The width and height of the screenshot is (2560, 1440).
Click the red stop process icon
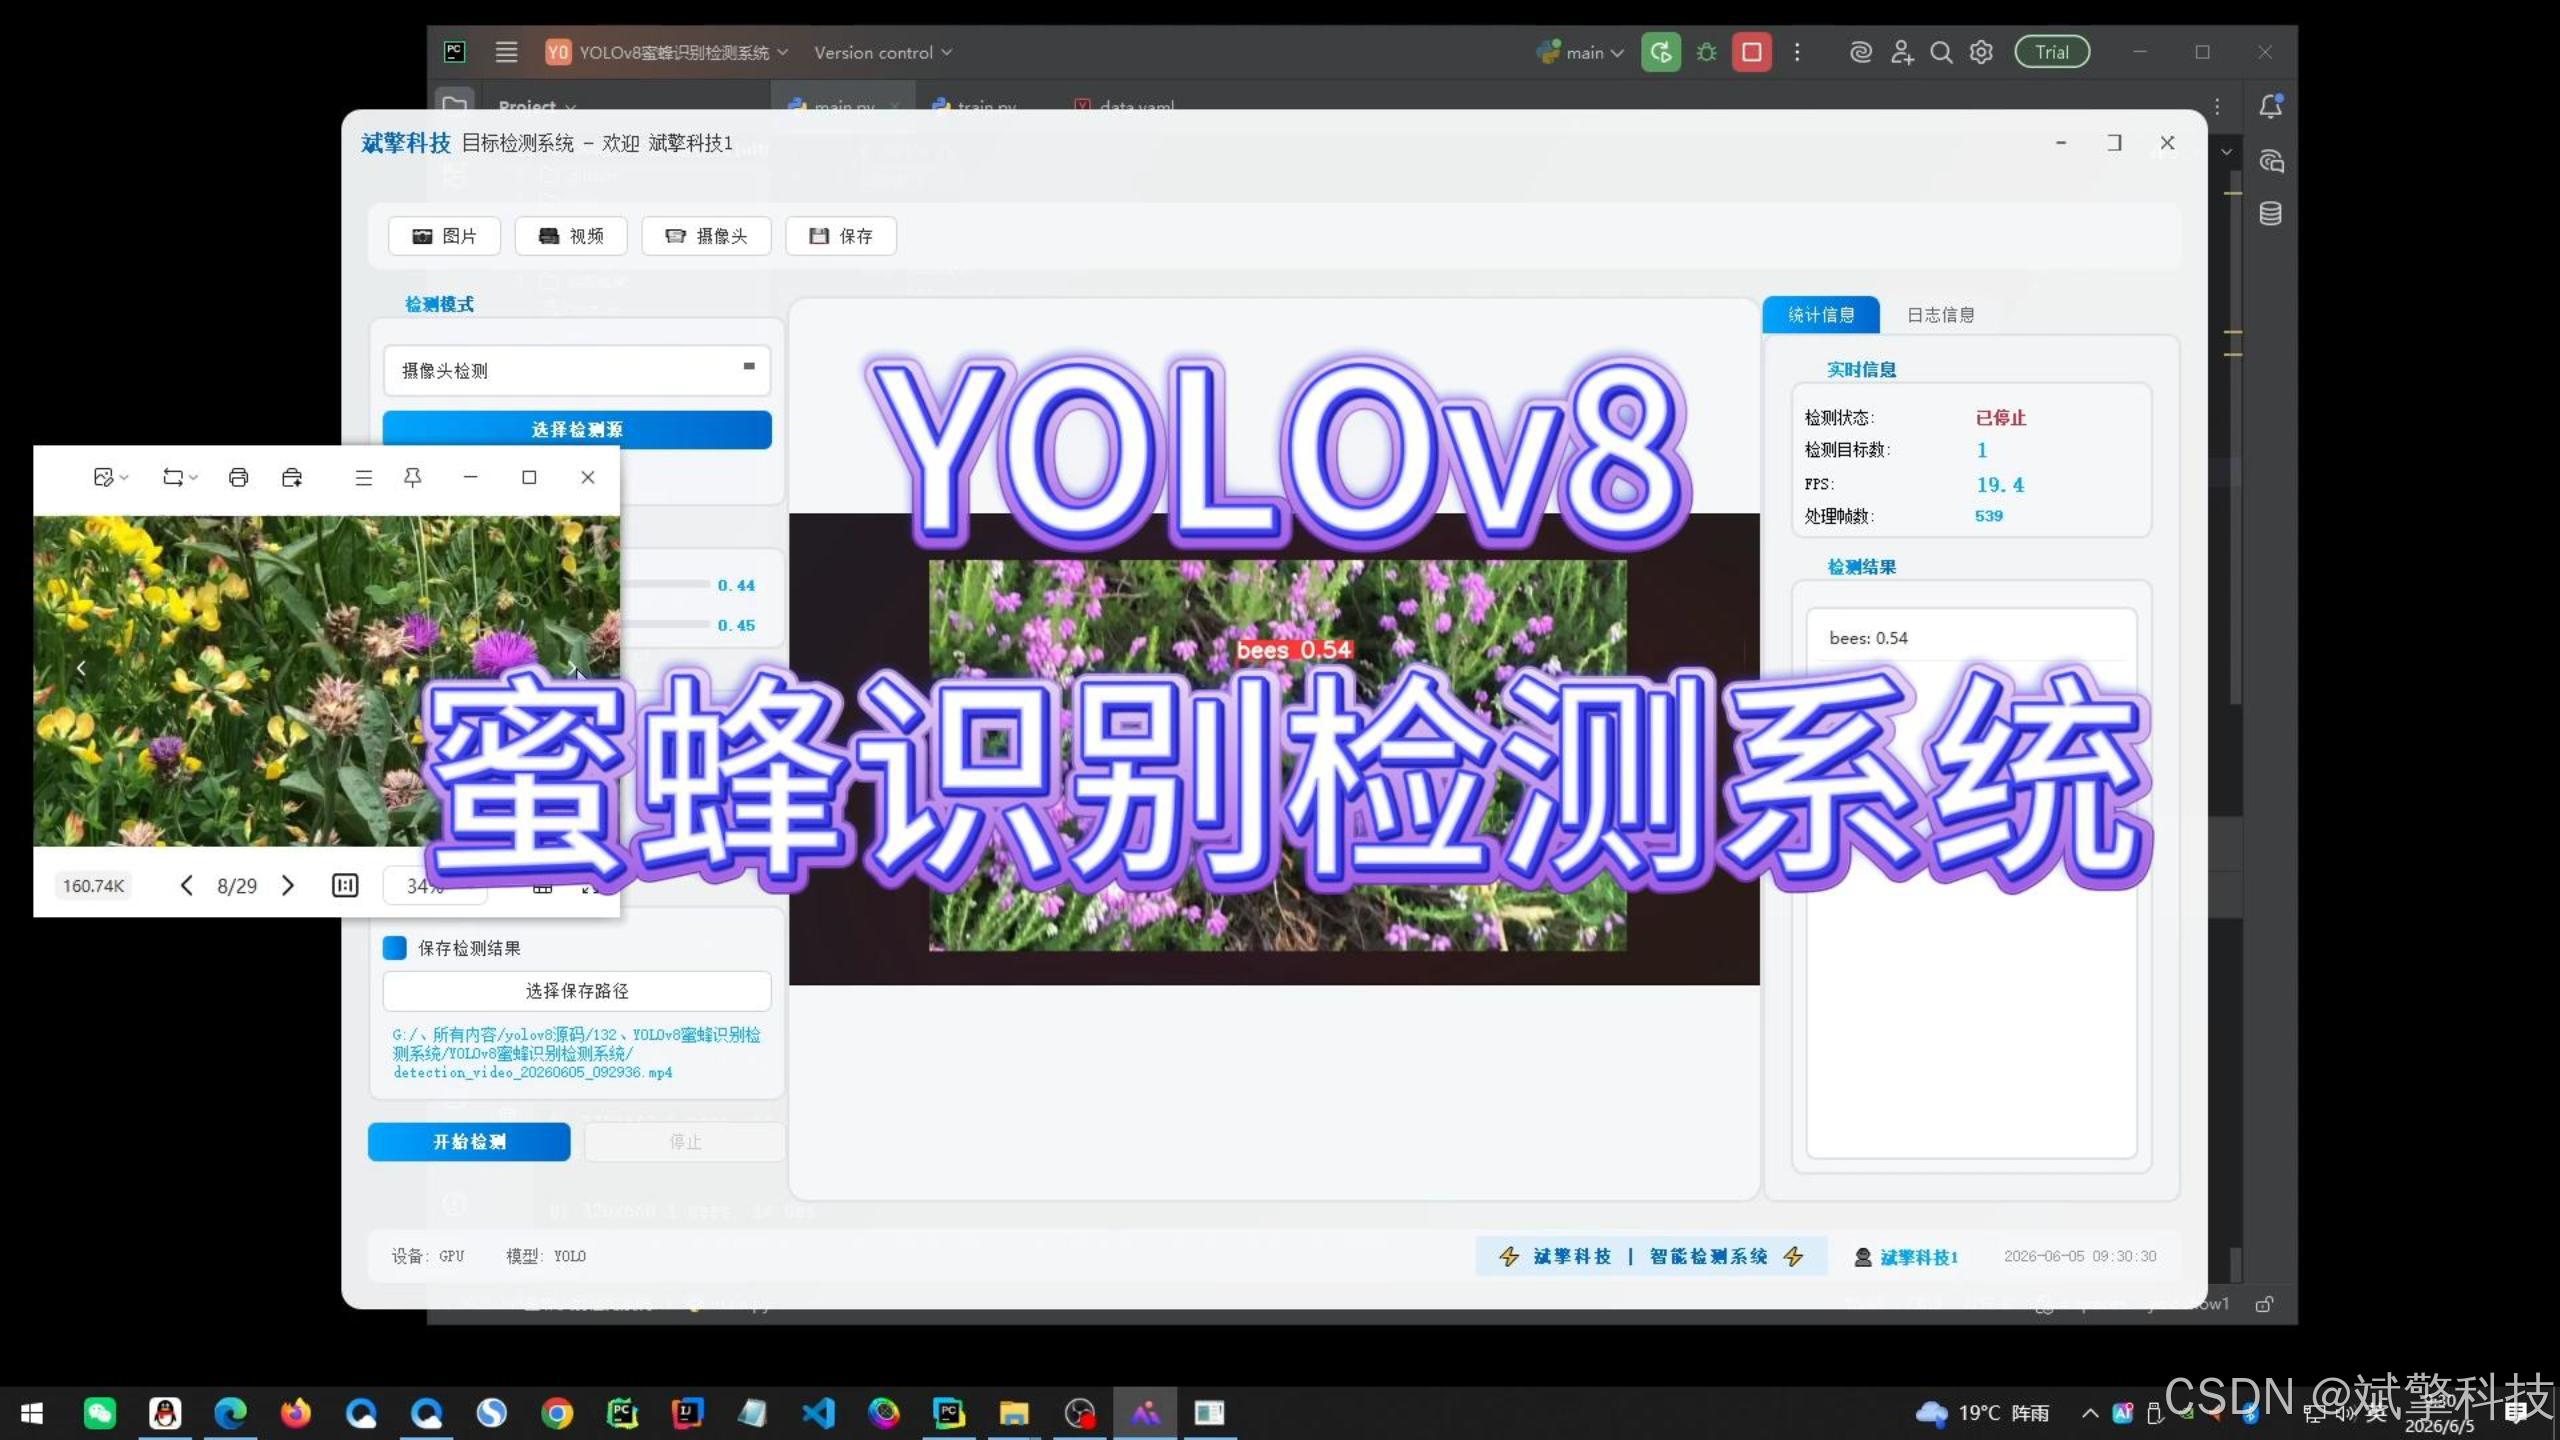coord(1752,52)
